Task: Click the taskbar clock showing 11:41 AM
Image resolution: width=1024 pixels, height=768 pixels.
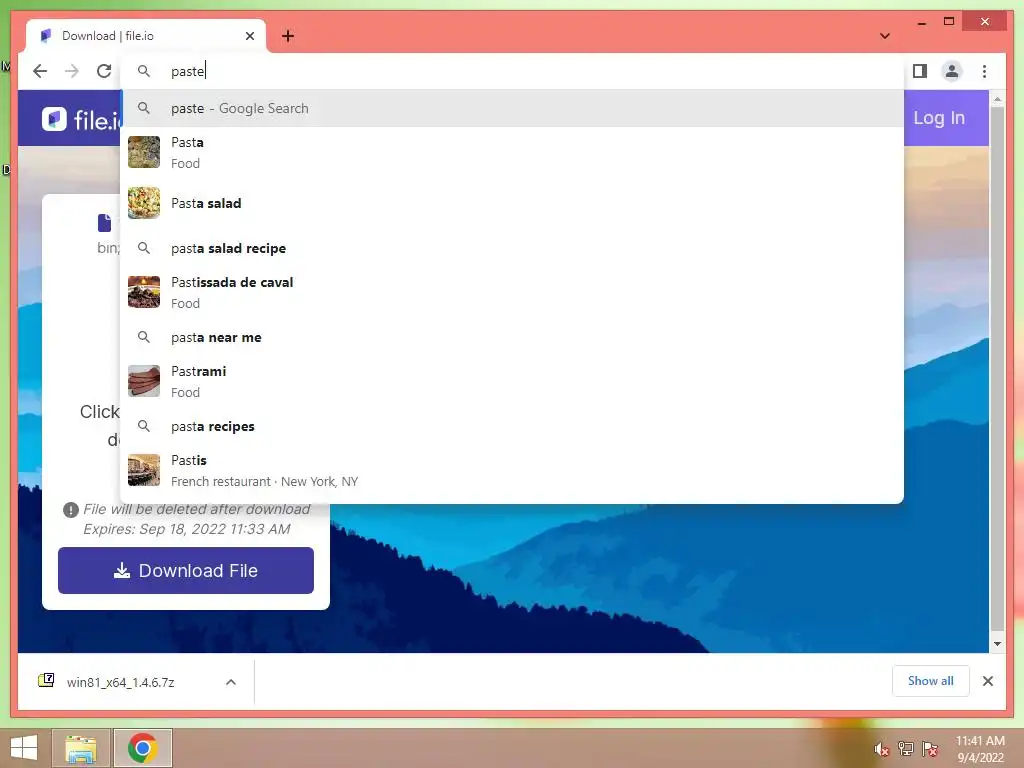Action: (980, 749)
